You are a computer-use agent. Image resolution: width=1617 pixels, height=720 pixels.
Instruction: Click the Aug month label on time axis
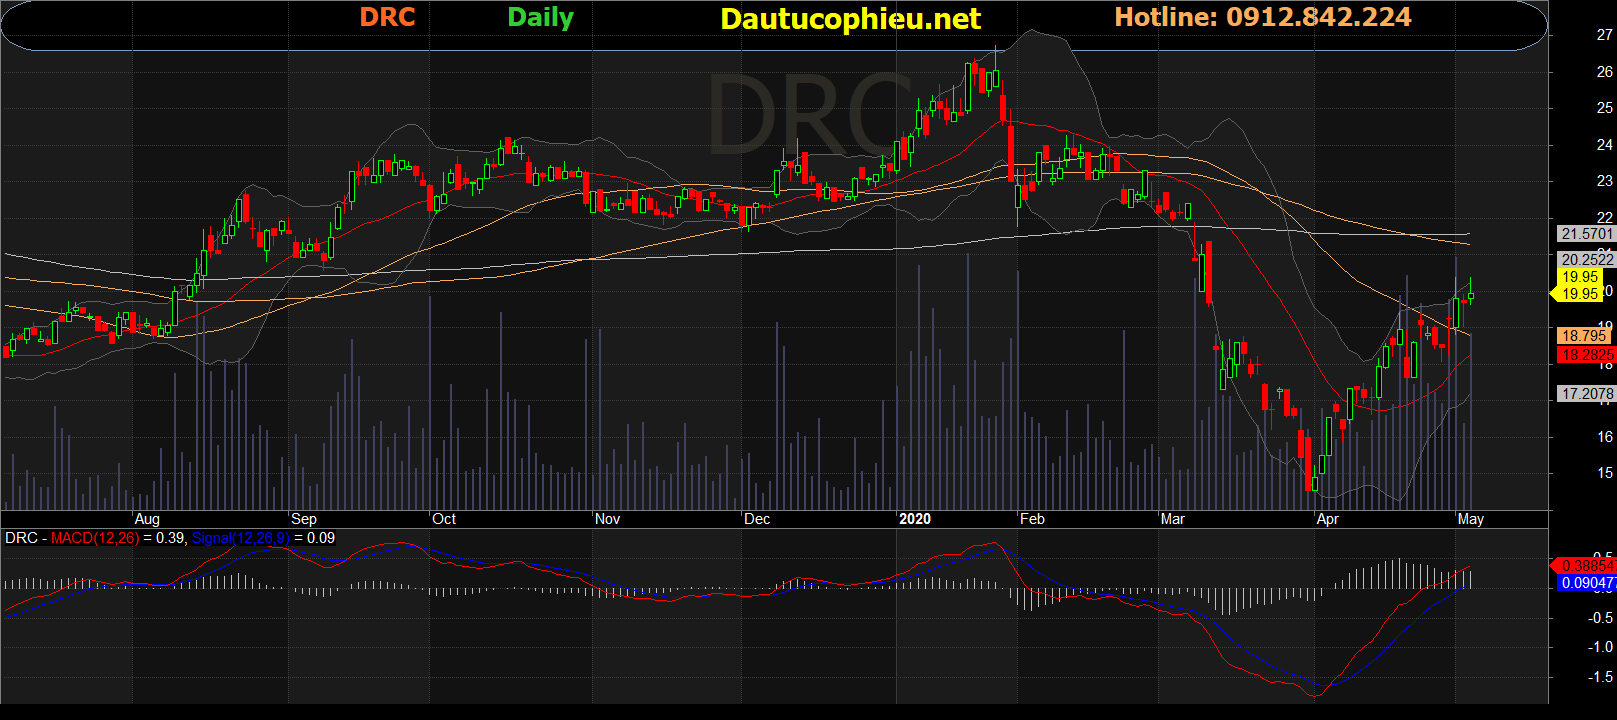coord(147,519)
